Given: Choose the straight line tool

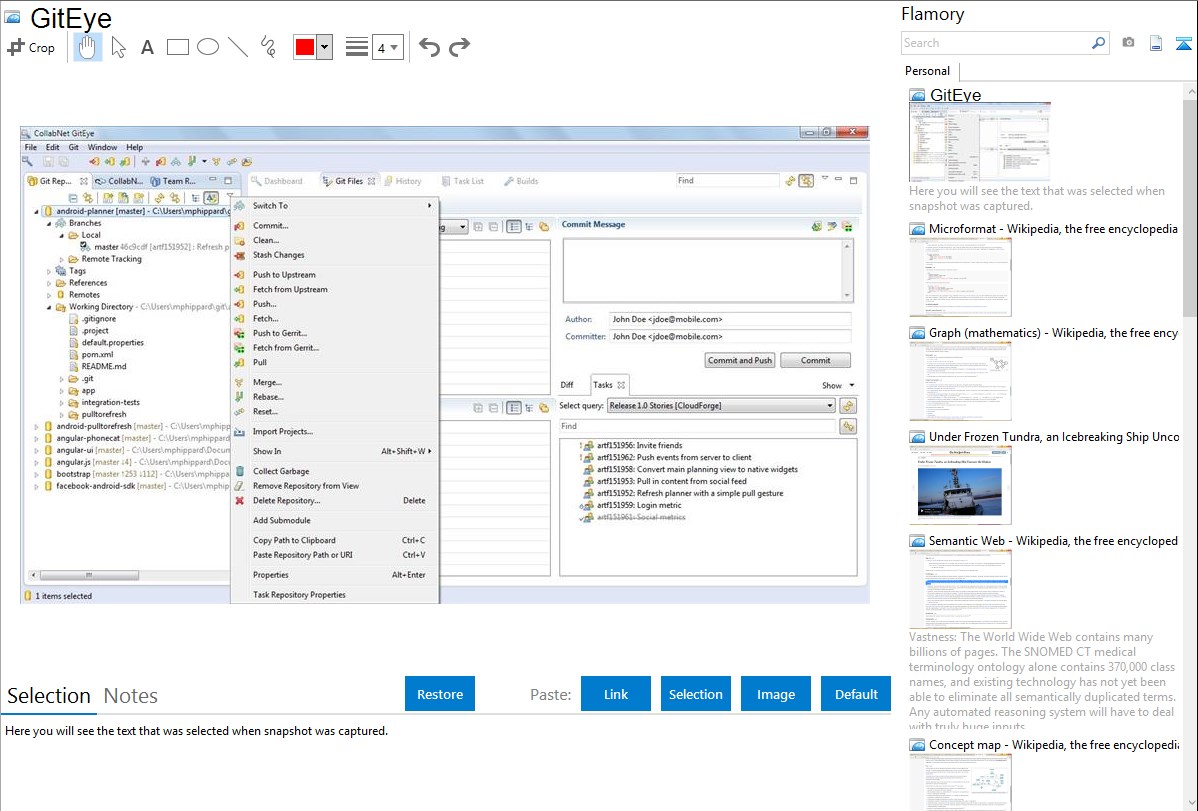Looking at the screenshot, I should pos(238,47).
